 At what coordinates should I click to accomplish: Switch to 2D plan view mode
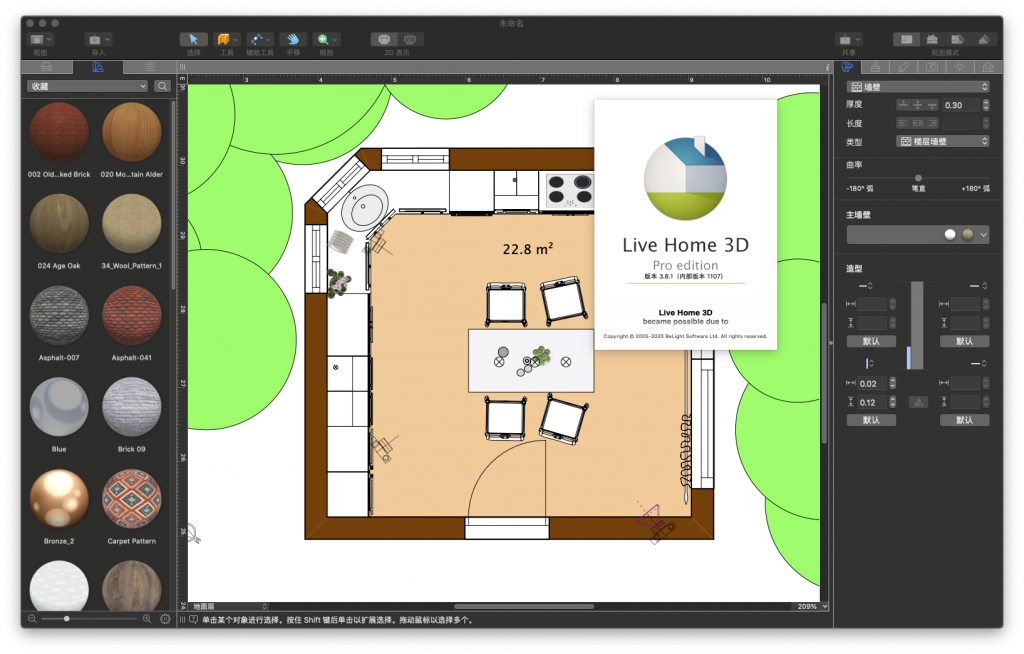point(906,39)
